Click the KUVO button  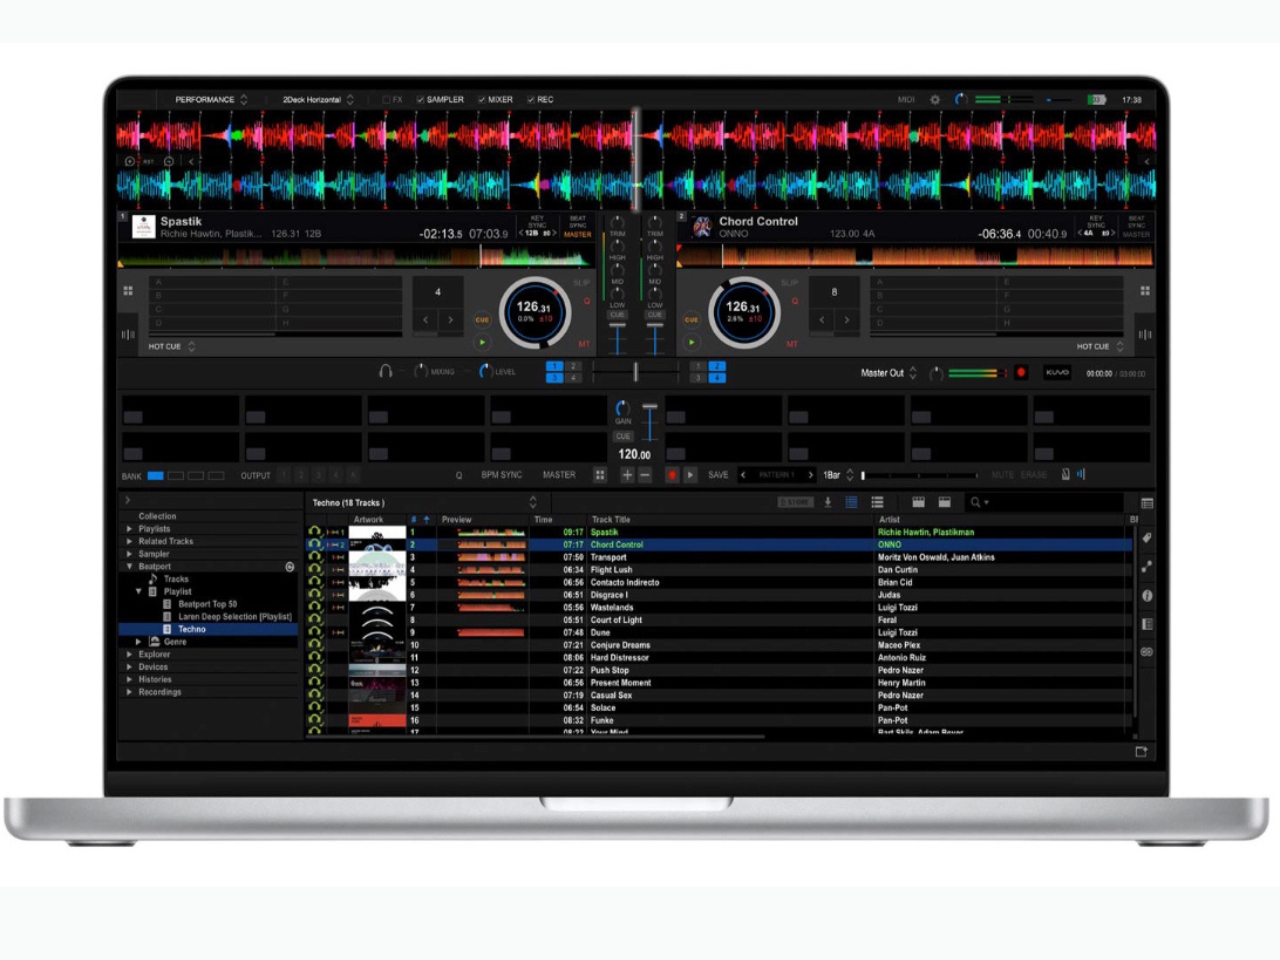(1057, 373)
